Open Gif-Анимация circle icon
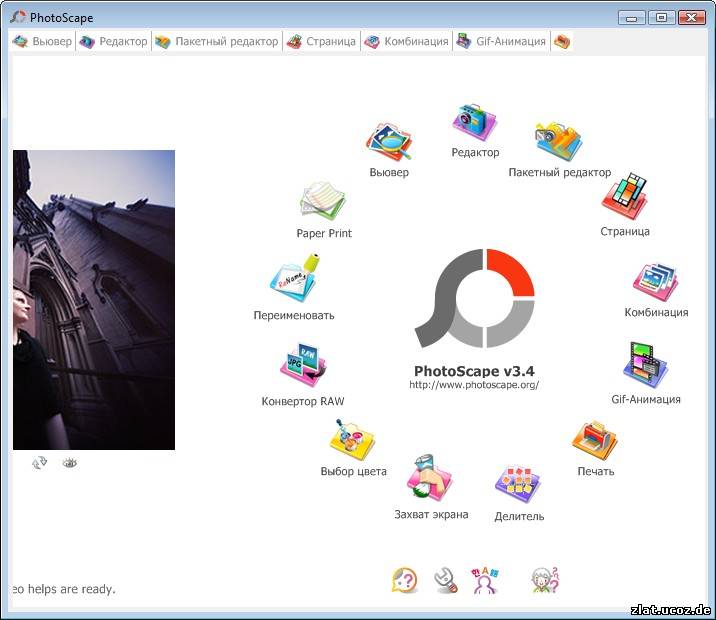Viewport: 716px width, 620px height. click(645, 366)
